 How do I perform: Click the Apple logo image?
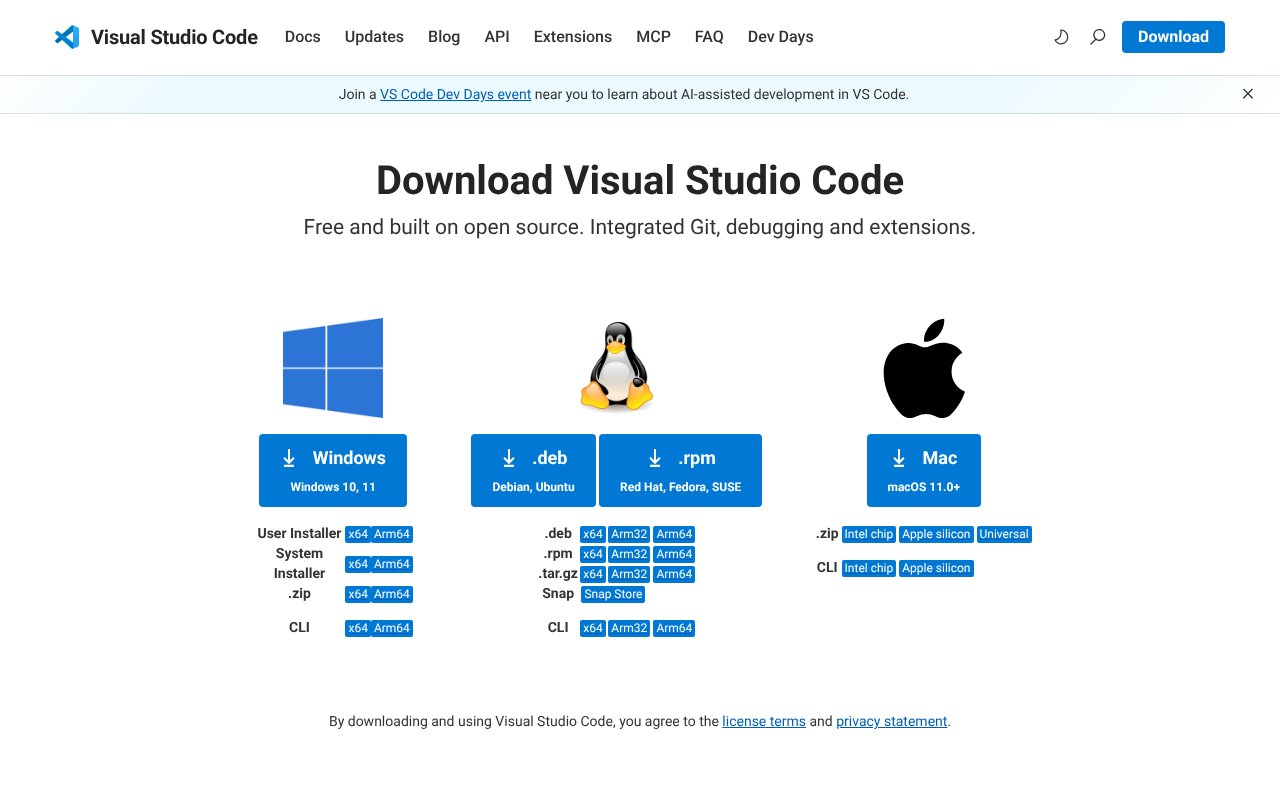(924, 369)
